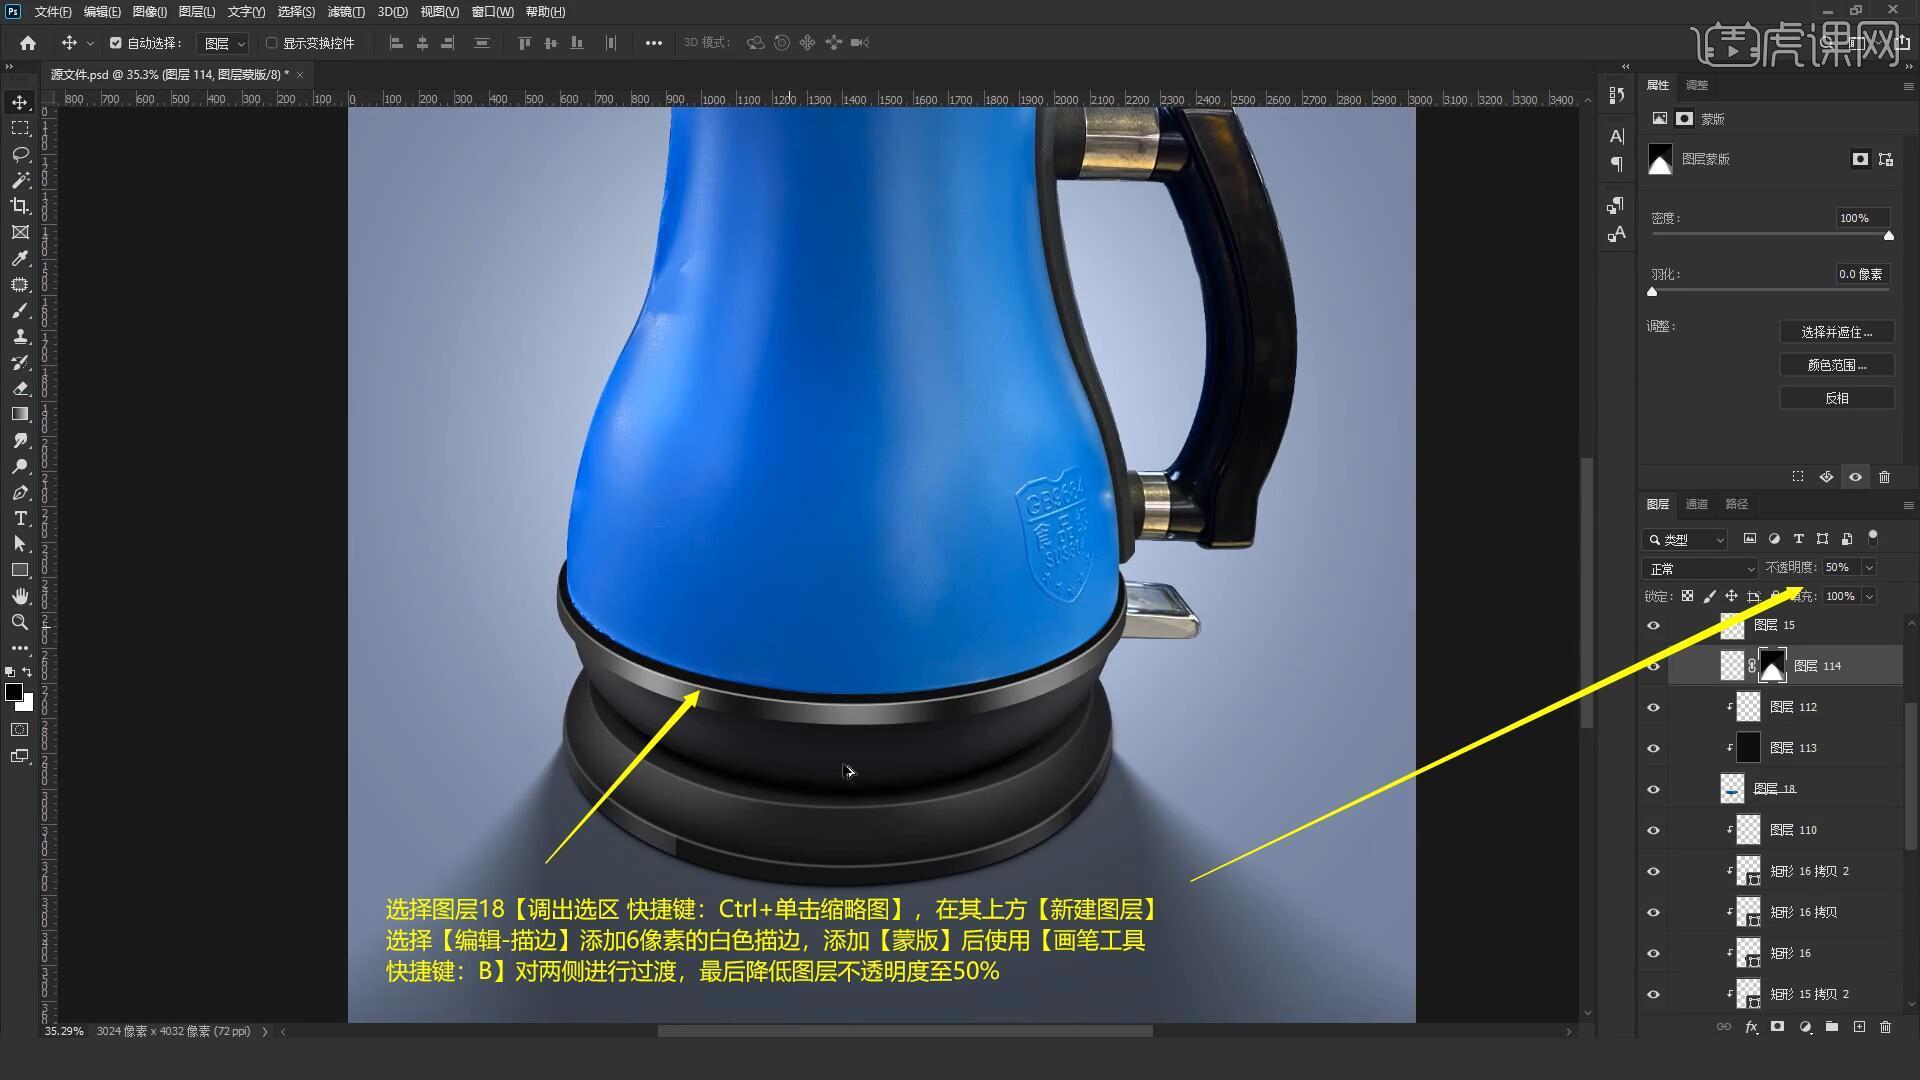Screen dimensions: 1920x1080
Task: Click the 颜色范围... button
Action: click(x=1836, y=365)
